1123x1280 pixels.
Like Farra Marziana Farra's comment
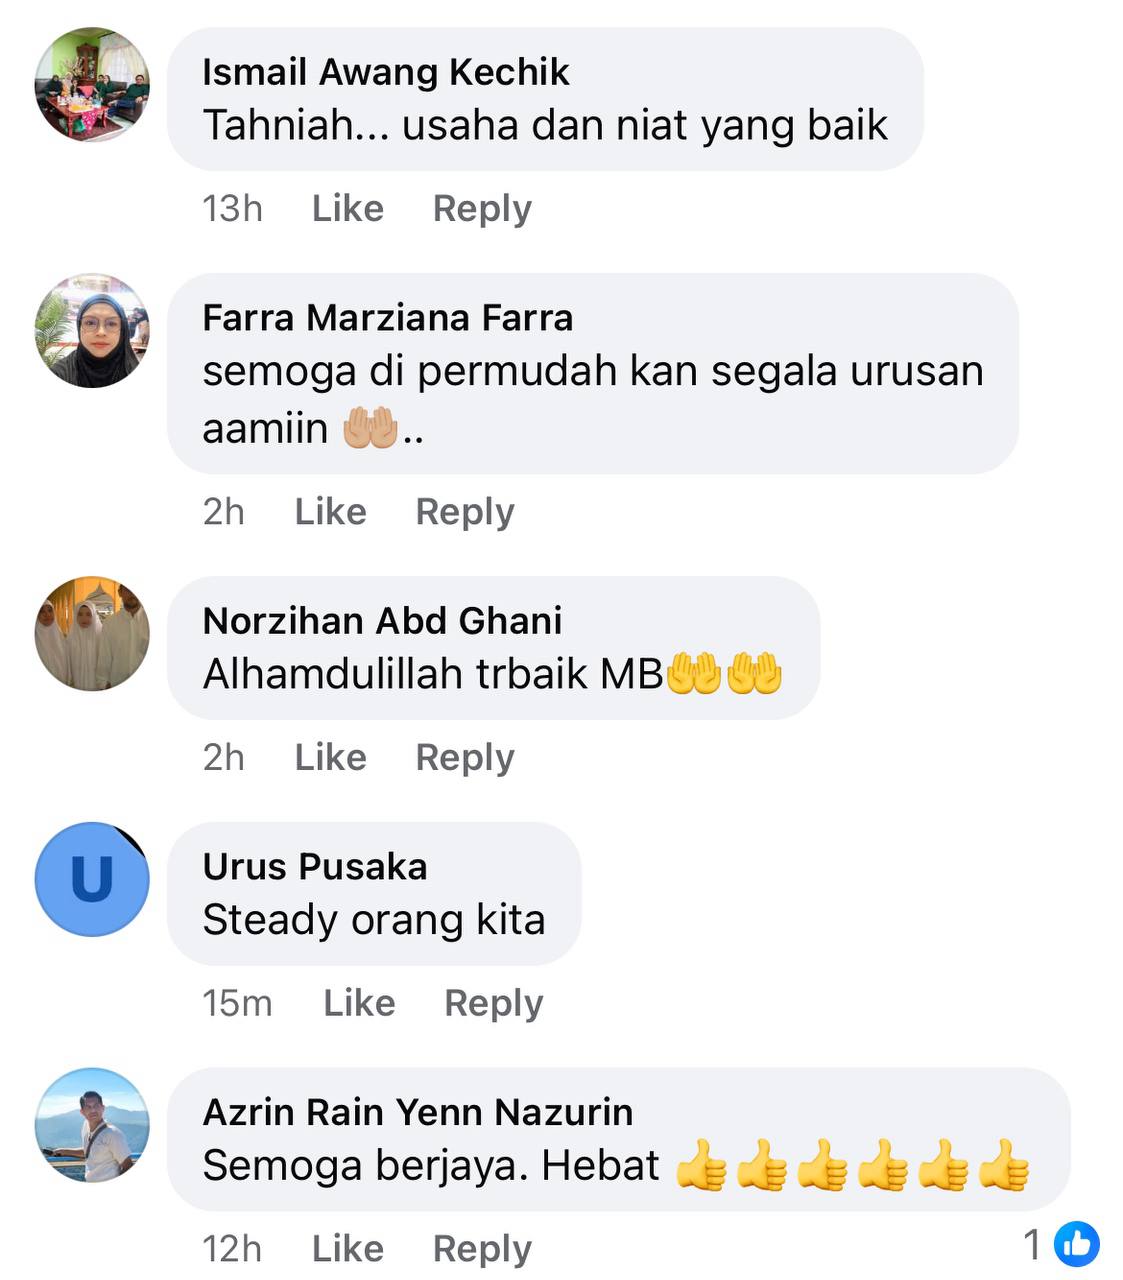[330, 511]
